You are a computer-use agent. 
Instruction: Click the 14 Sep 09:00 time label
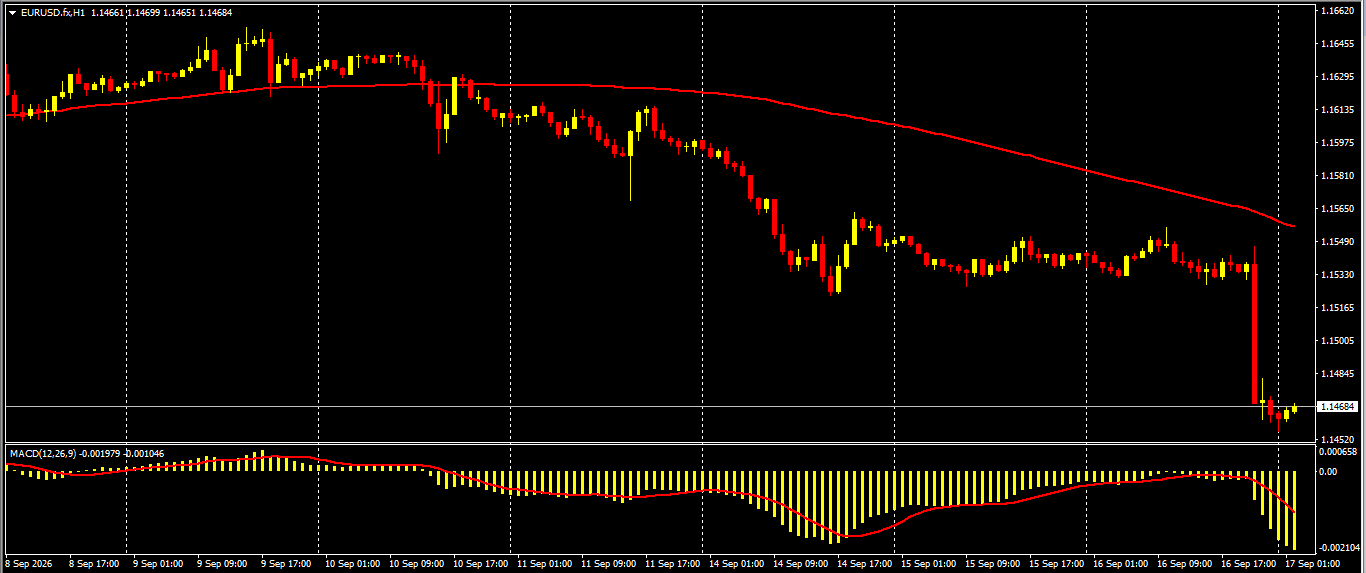point(800,564)
